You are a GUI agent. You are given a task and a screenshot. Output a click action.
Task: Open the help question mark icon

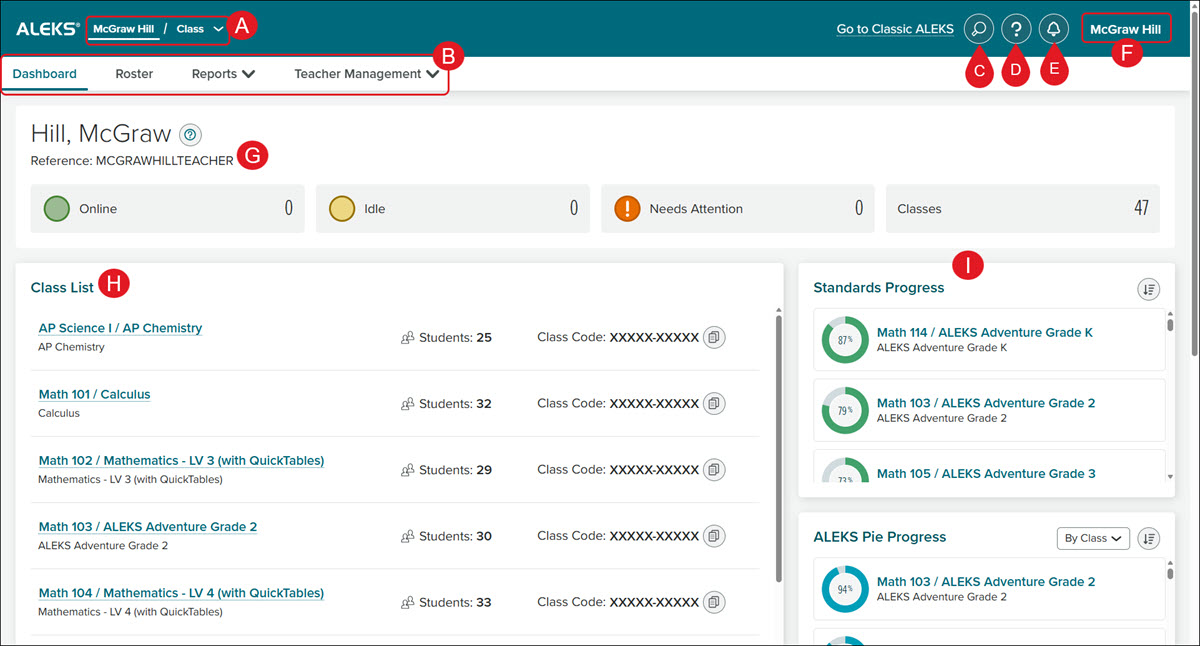tap(1016, 29)
